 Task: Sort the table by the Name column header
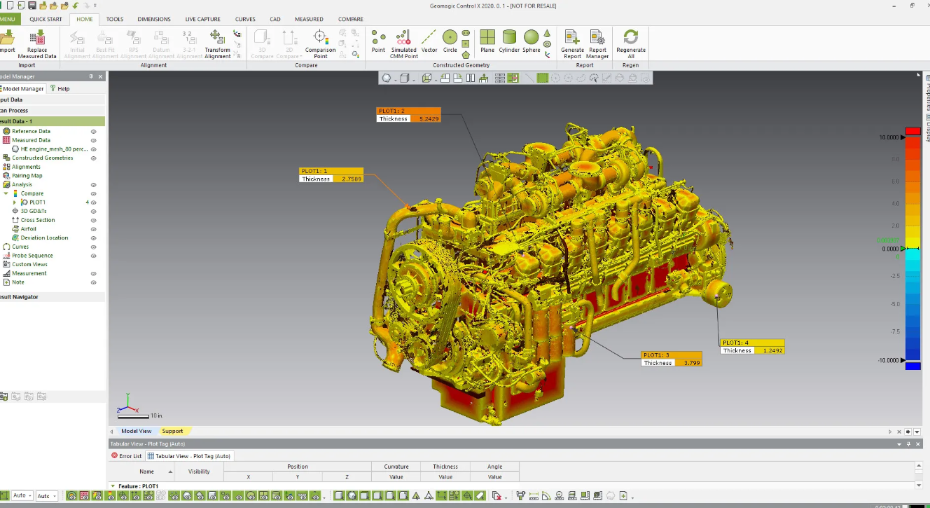click(x=147, y=471)
